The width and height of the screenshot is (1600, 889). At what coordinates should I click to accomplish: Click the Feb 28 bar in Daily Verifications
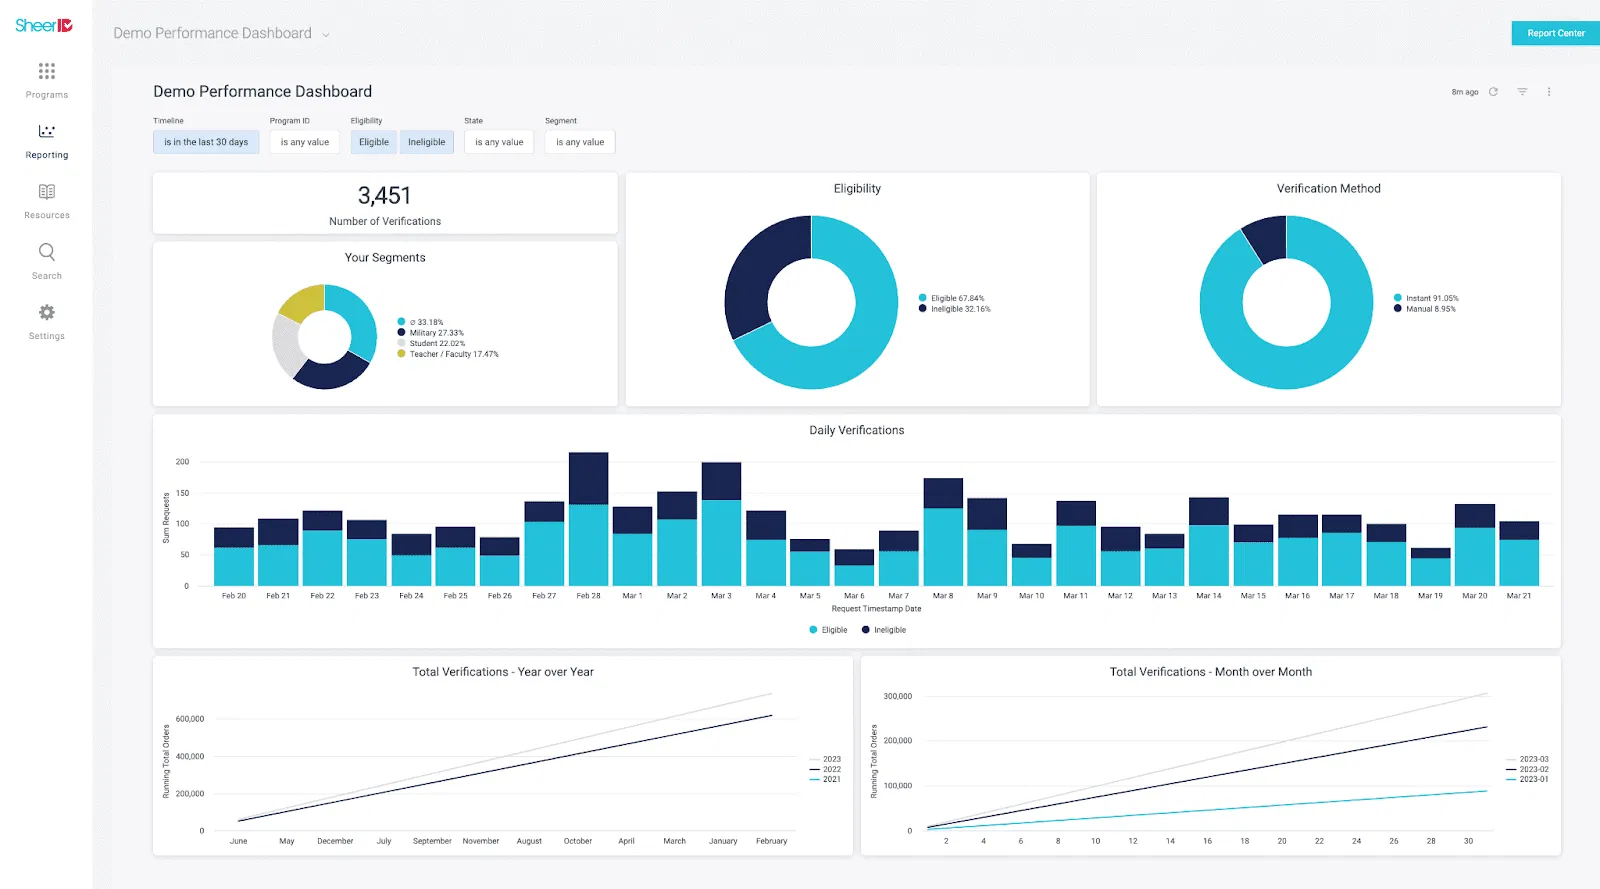coord(588,520)
